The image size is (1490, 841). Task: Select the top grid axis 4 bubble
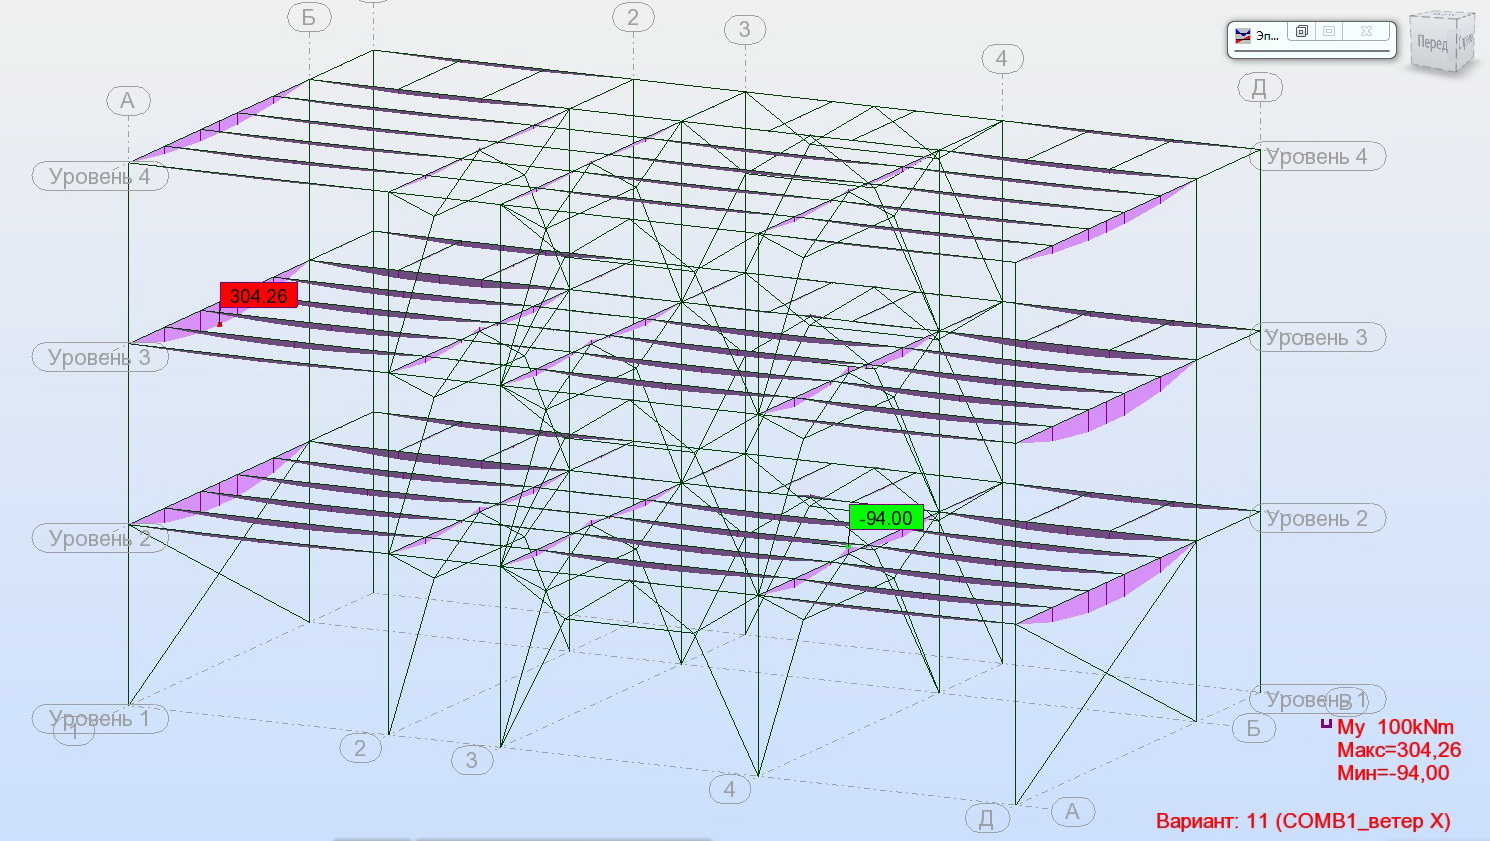tap(1002, 59)
